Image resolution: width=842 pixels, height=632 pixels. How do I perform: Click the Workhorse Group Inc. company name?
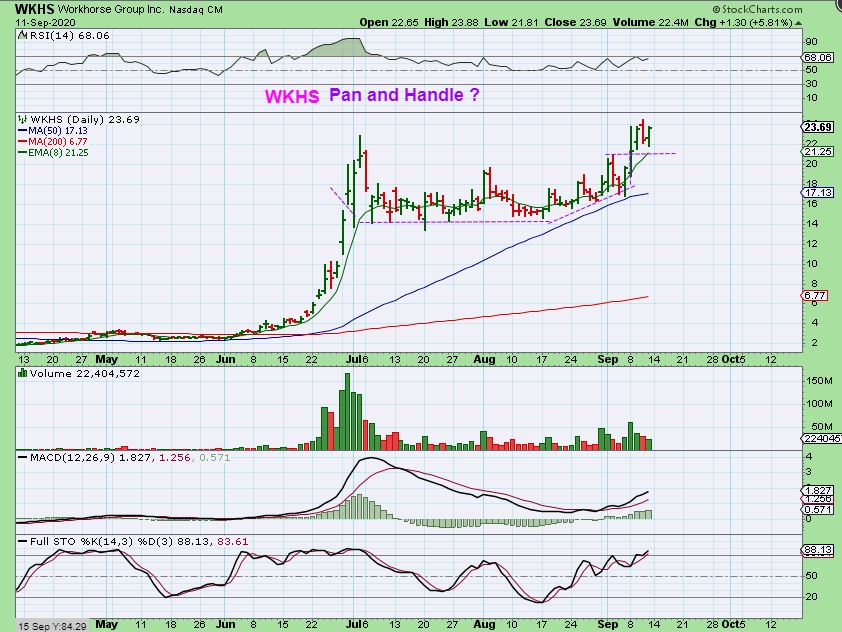(111, 10)
